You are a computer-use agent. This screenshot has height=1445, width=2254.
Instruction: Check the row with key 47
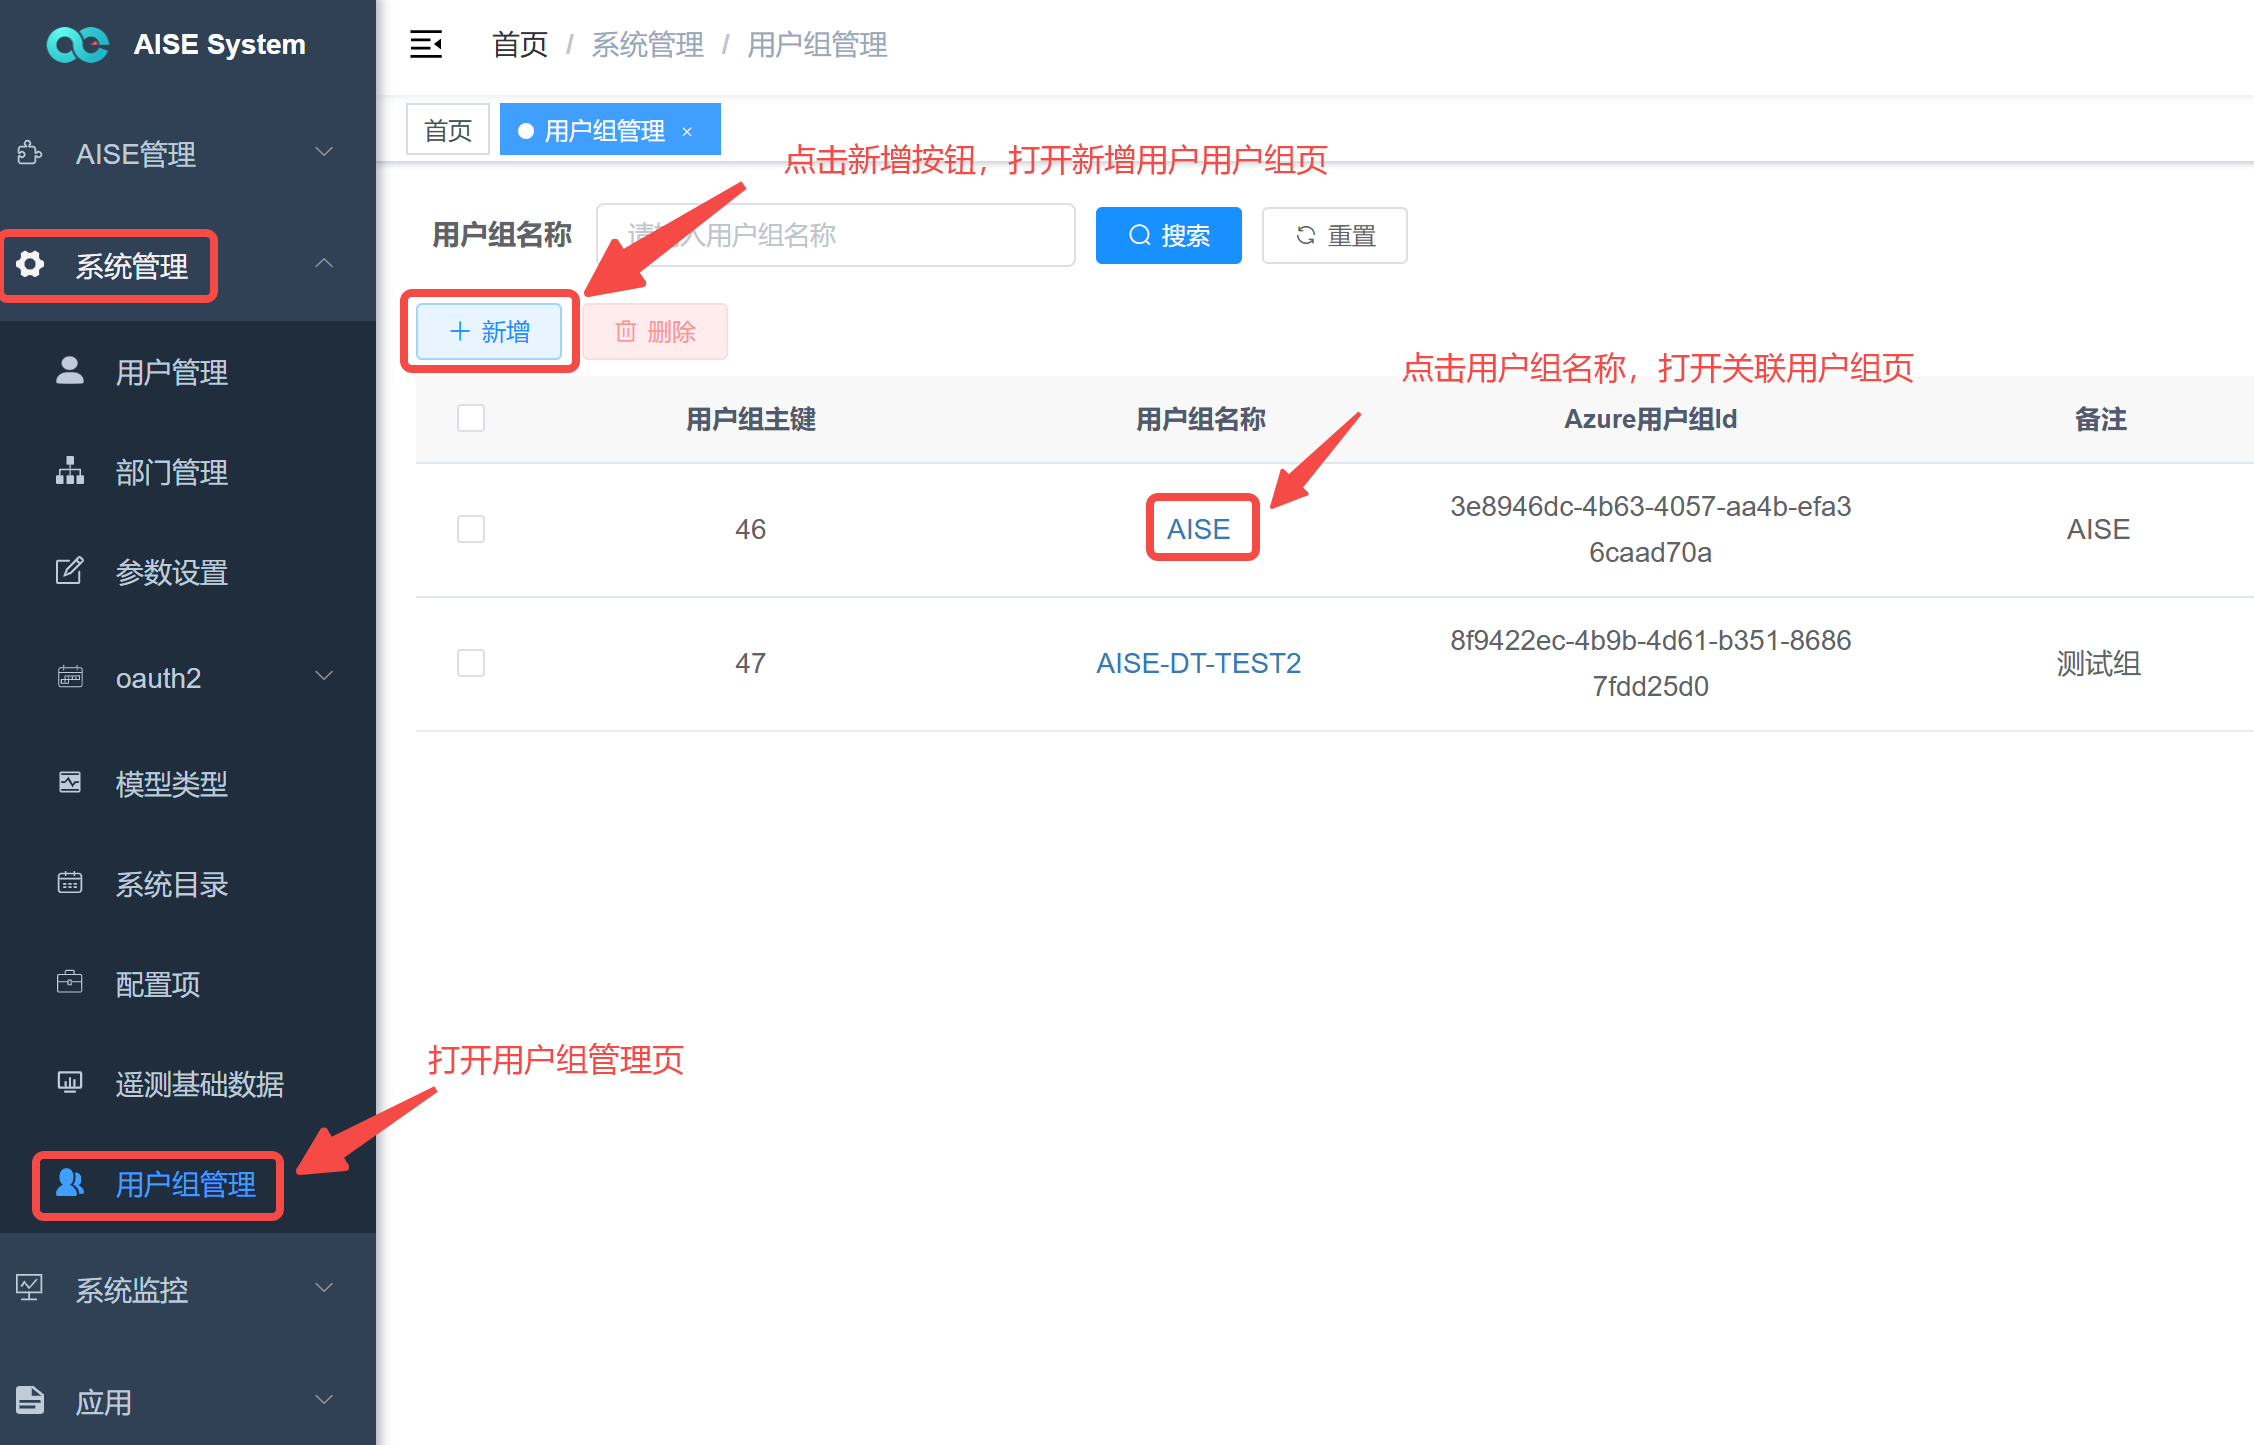pyautogui.click(x=471, y=663)
